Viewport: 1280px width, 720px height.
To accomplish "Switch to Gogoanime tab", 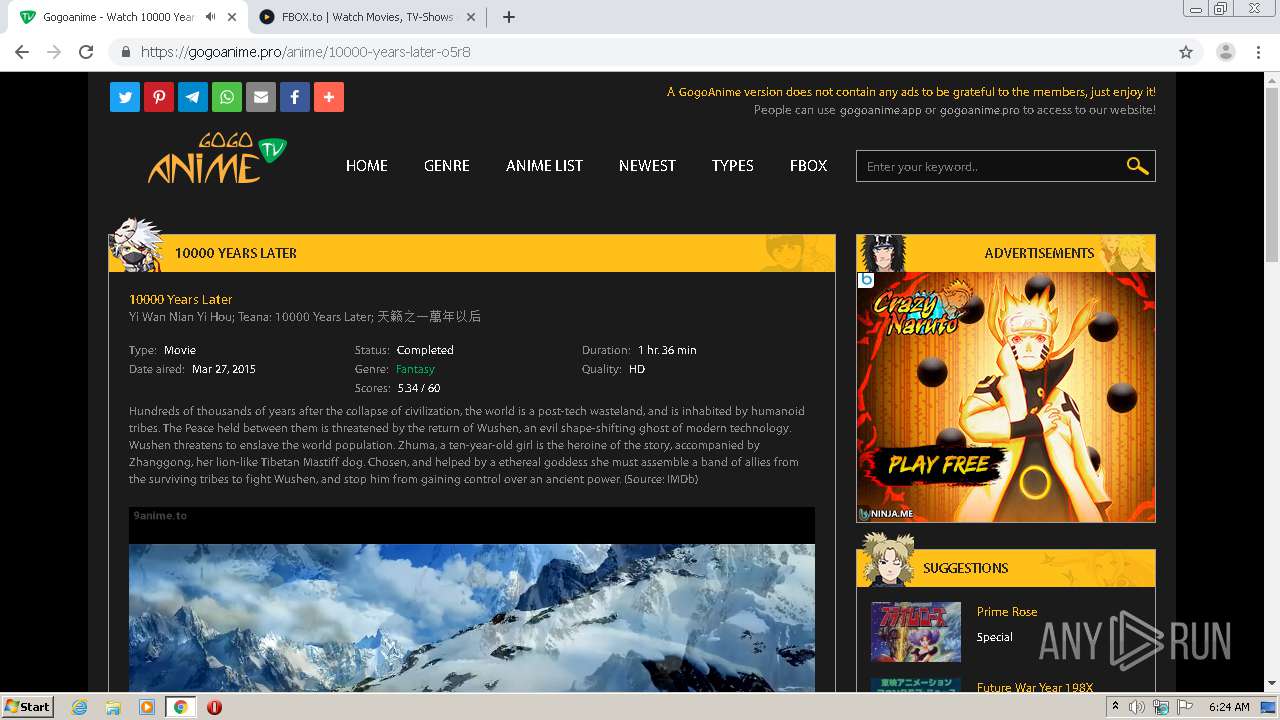I will click(x=126, y=17).
